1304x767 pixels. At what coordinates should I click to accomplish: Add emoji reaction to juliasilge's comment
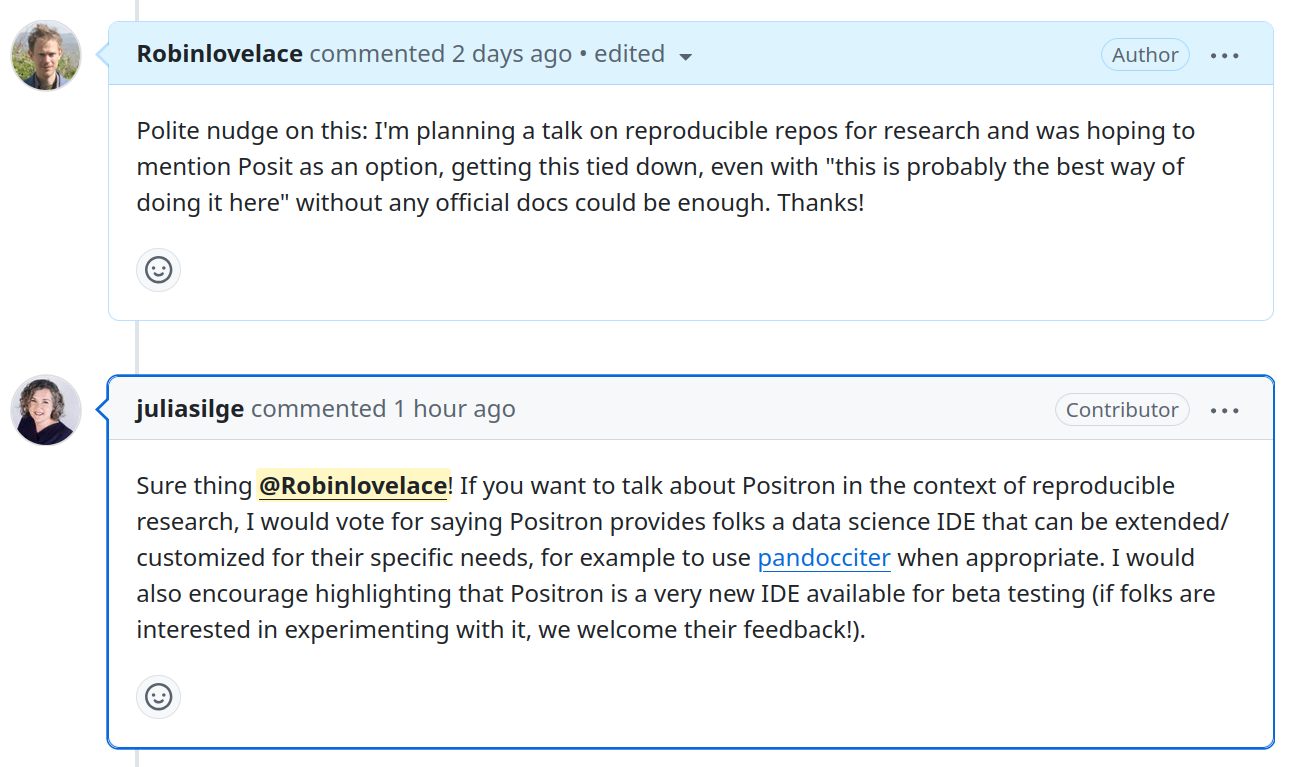[158, 697]
